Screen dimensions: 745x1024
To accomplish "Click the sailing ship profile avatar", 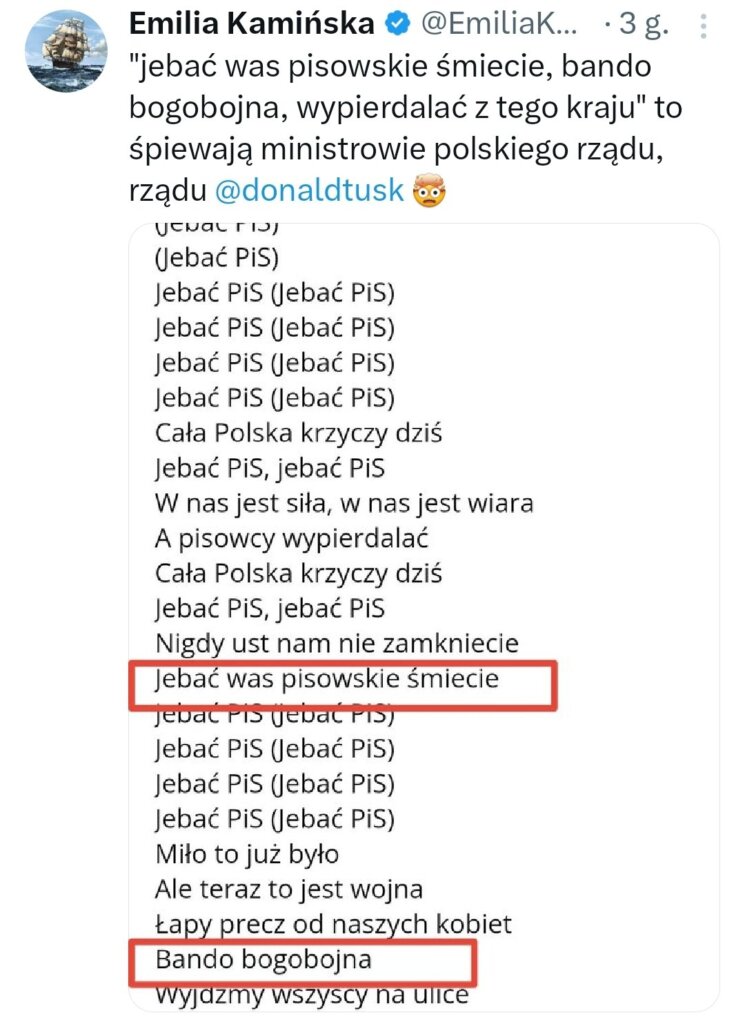I will pos(66,51).
